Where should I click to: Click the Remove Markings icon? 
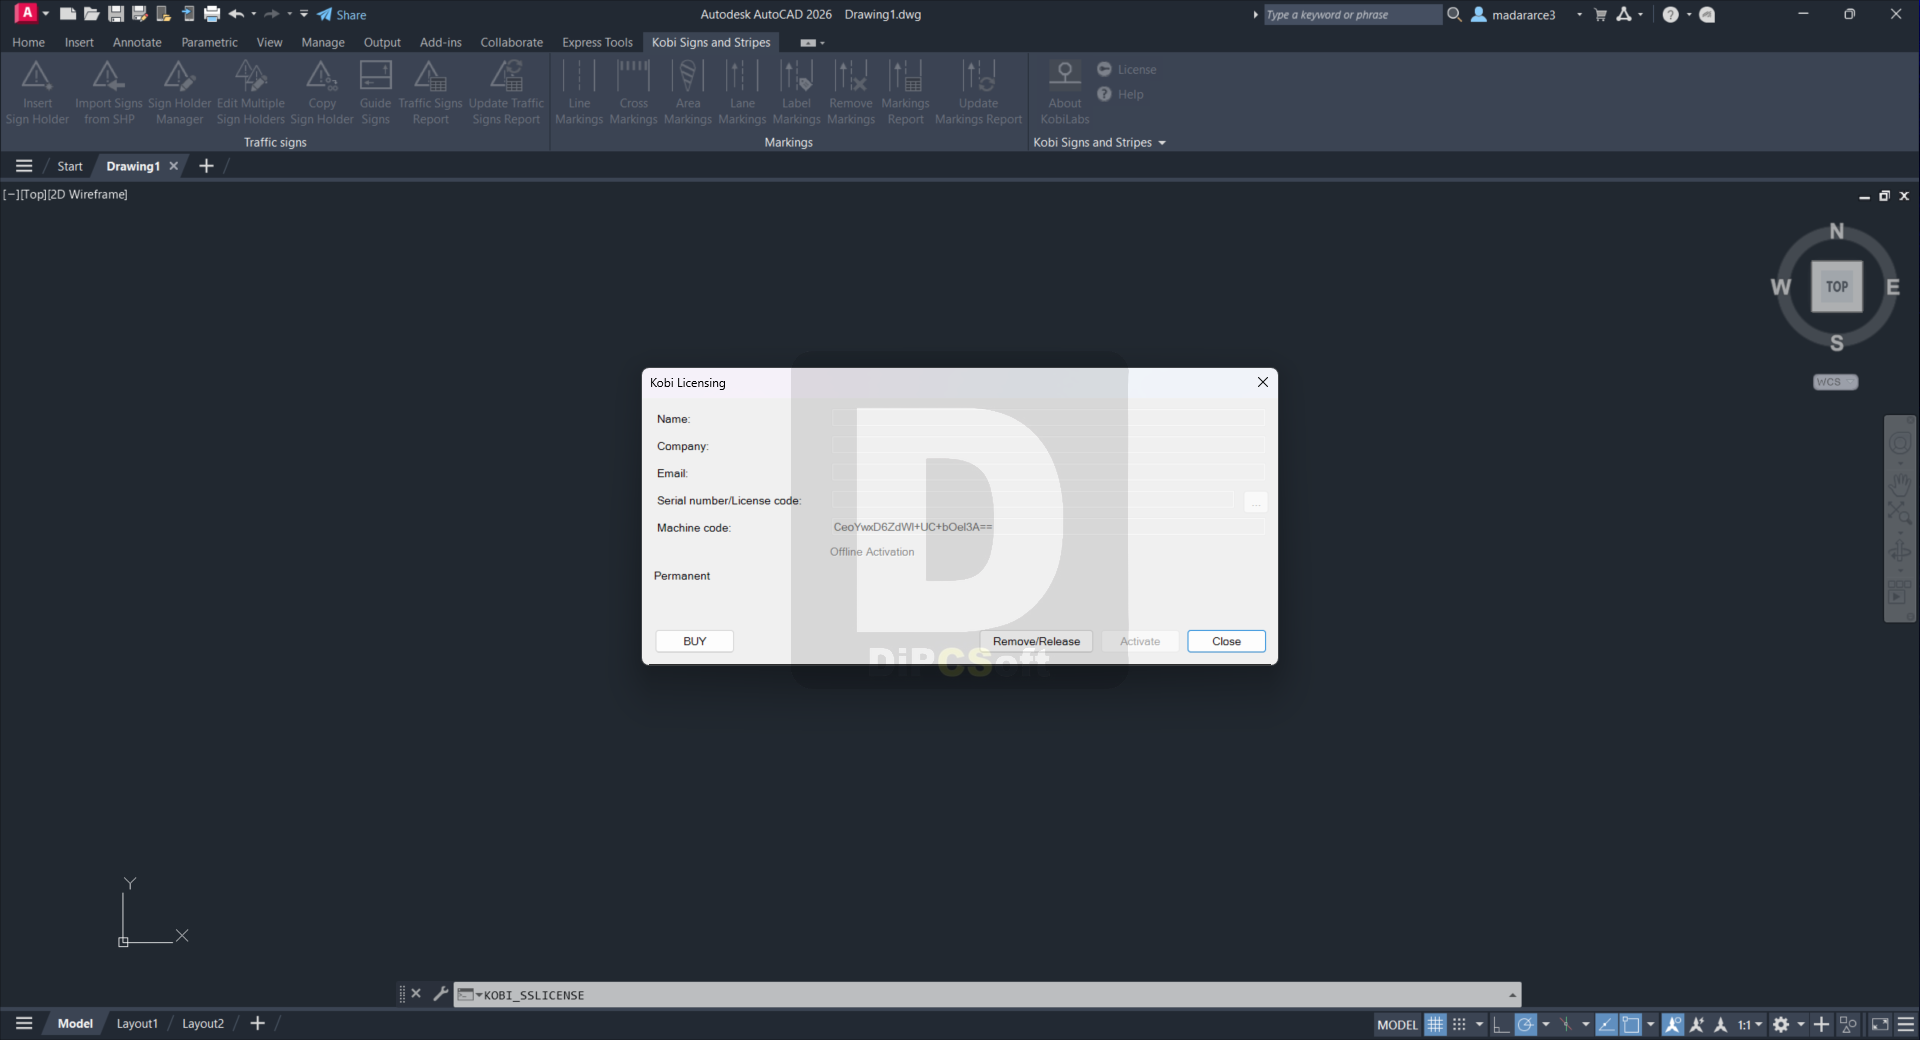[851, 75]
